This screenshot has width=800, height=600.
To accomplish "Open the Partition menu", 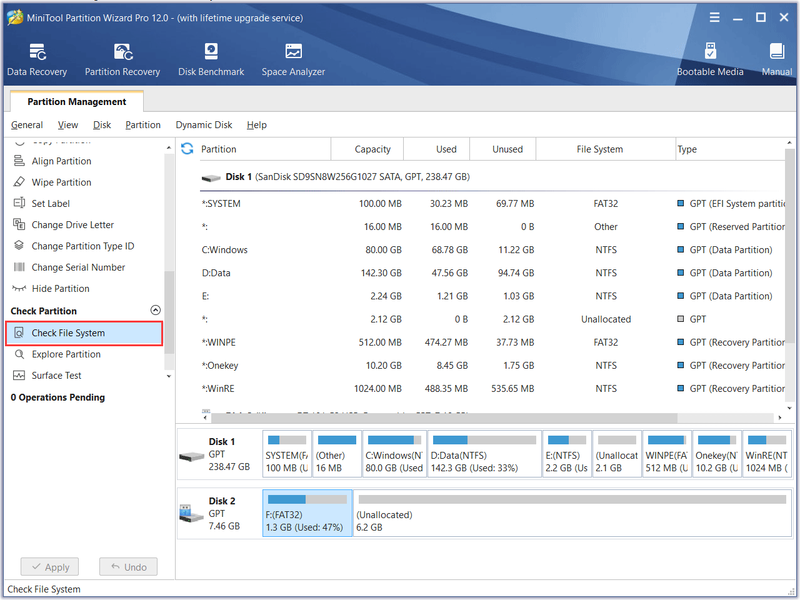I will [143, 125].
